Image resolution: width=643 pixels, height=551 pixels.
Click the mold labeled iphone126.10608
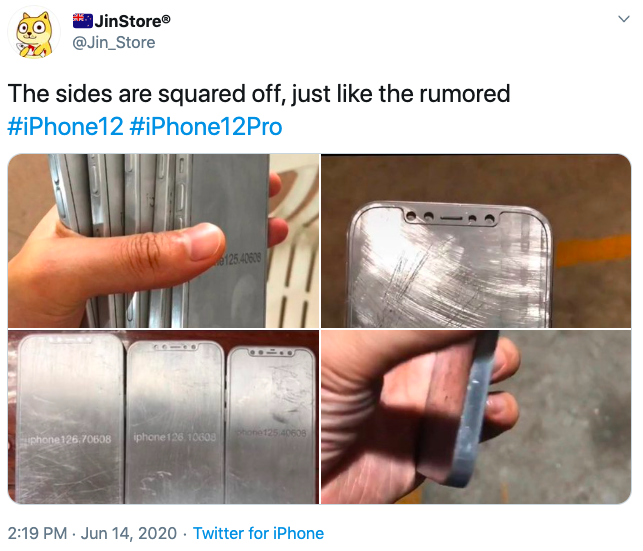coord(175,422)
